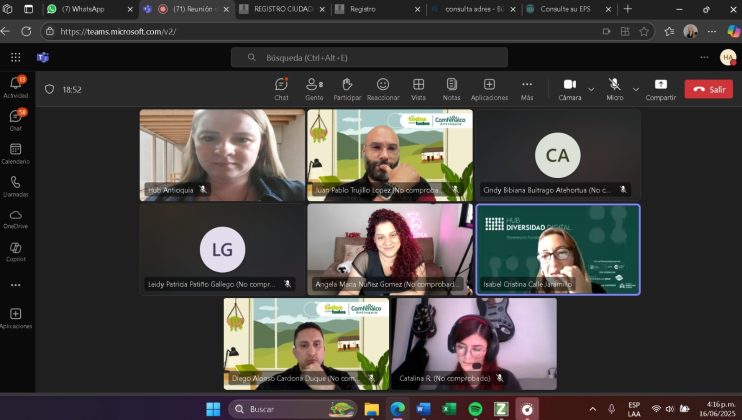Expand the Cámara options arrow

tap(591, 89)
